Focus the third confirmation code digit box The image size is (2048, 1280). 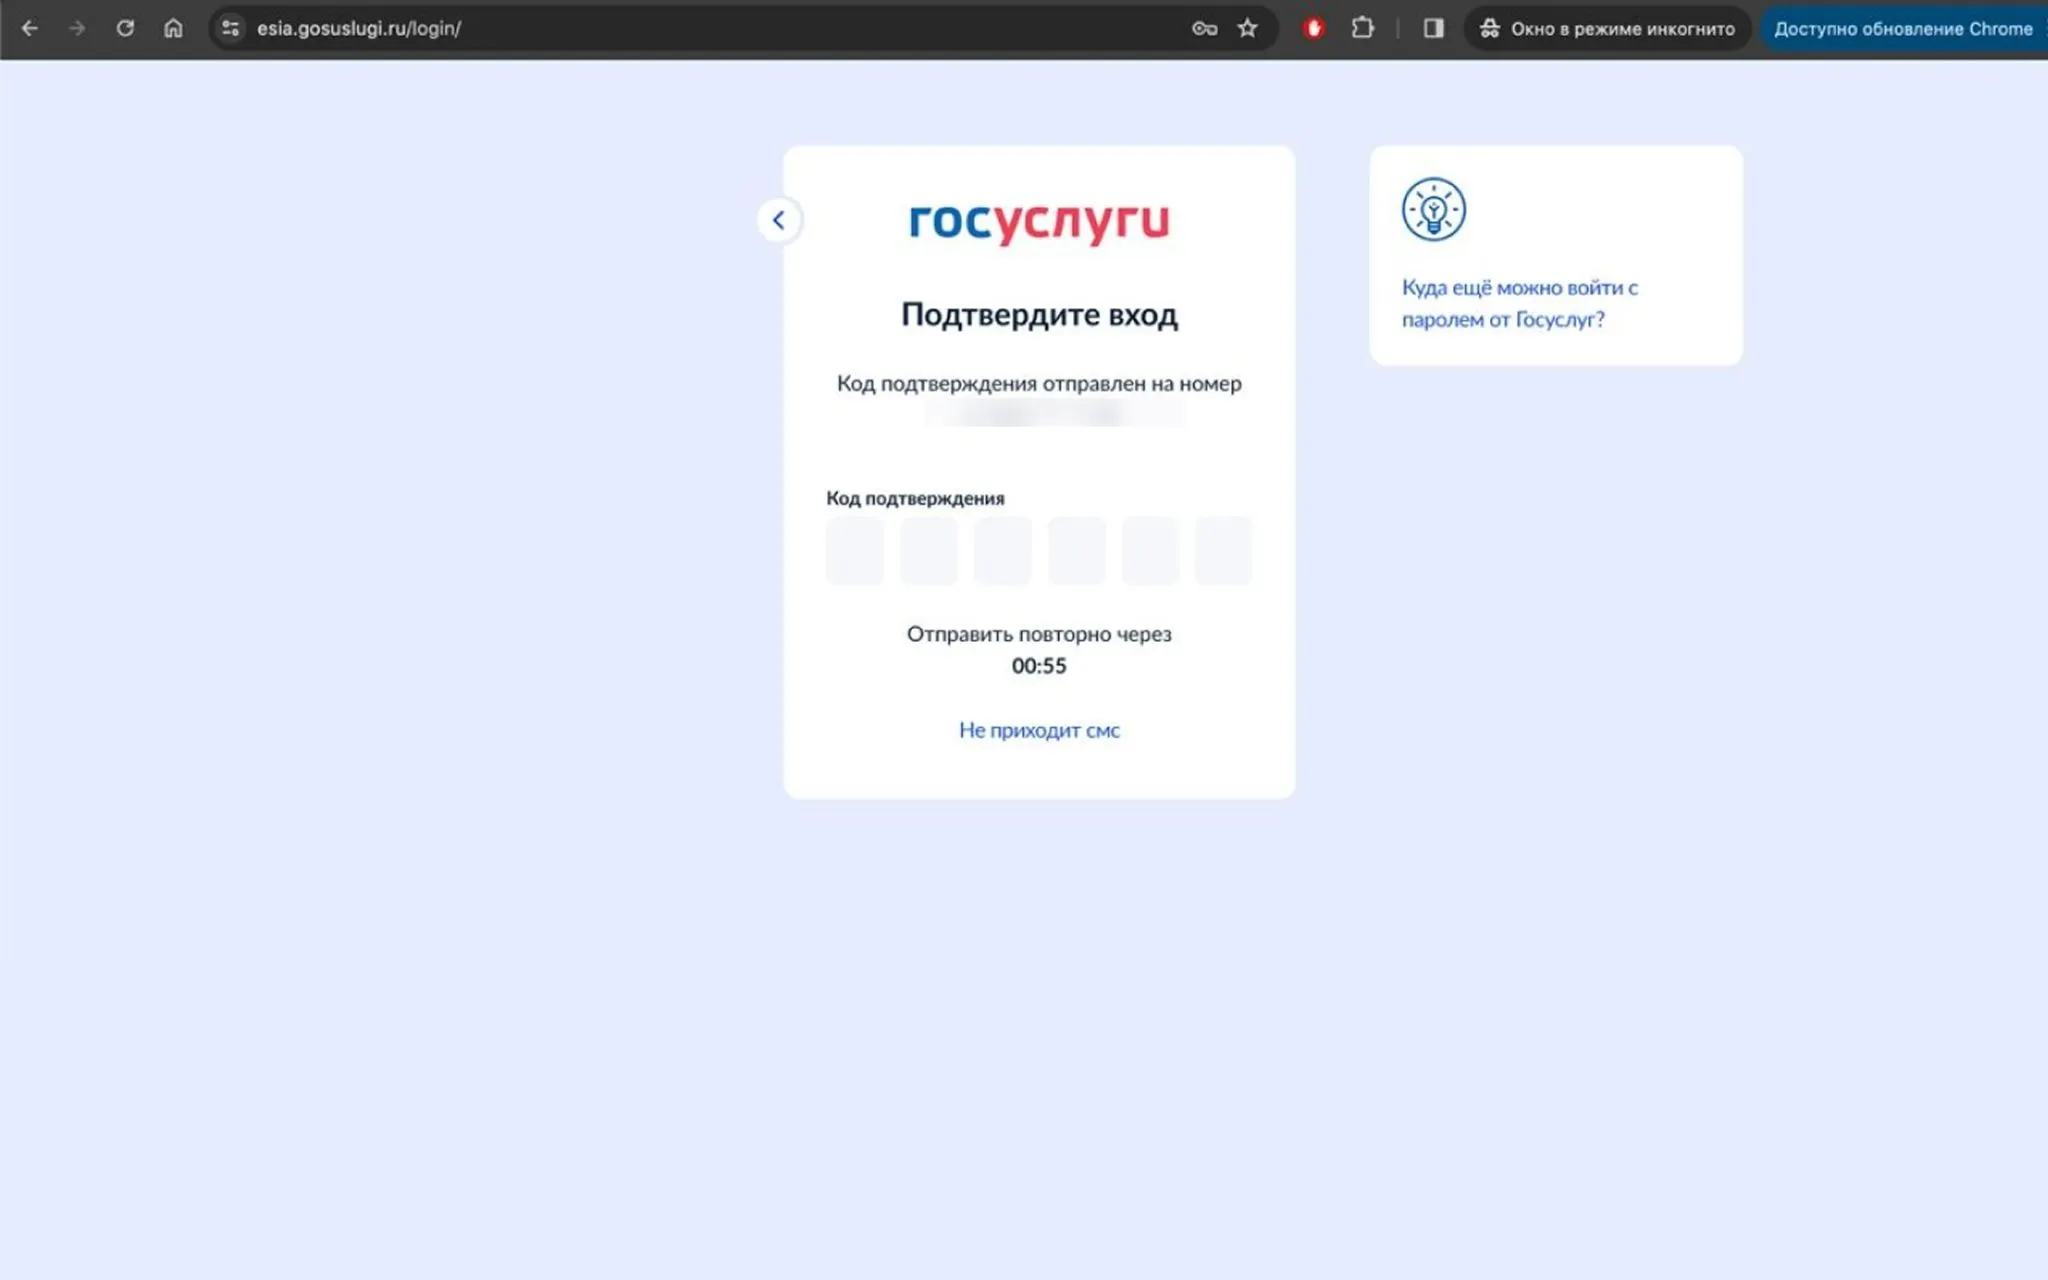point(1003,550)
